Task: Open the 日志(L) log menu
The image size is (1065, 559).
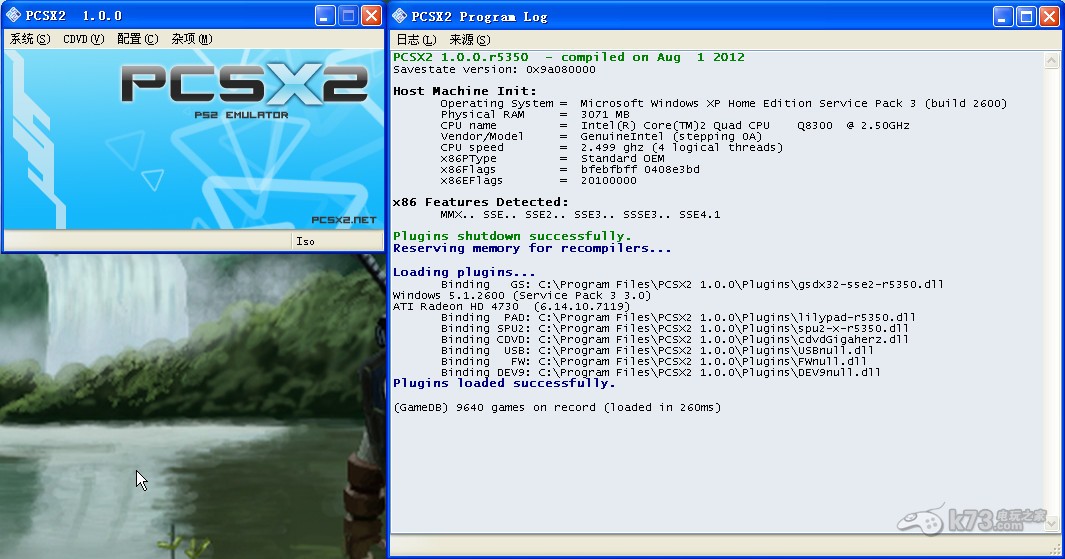Action: [x=416, y=40]
